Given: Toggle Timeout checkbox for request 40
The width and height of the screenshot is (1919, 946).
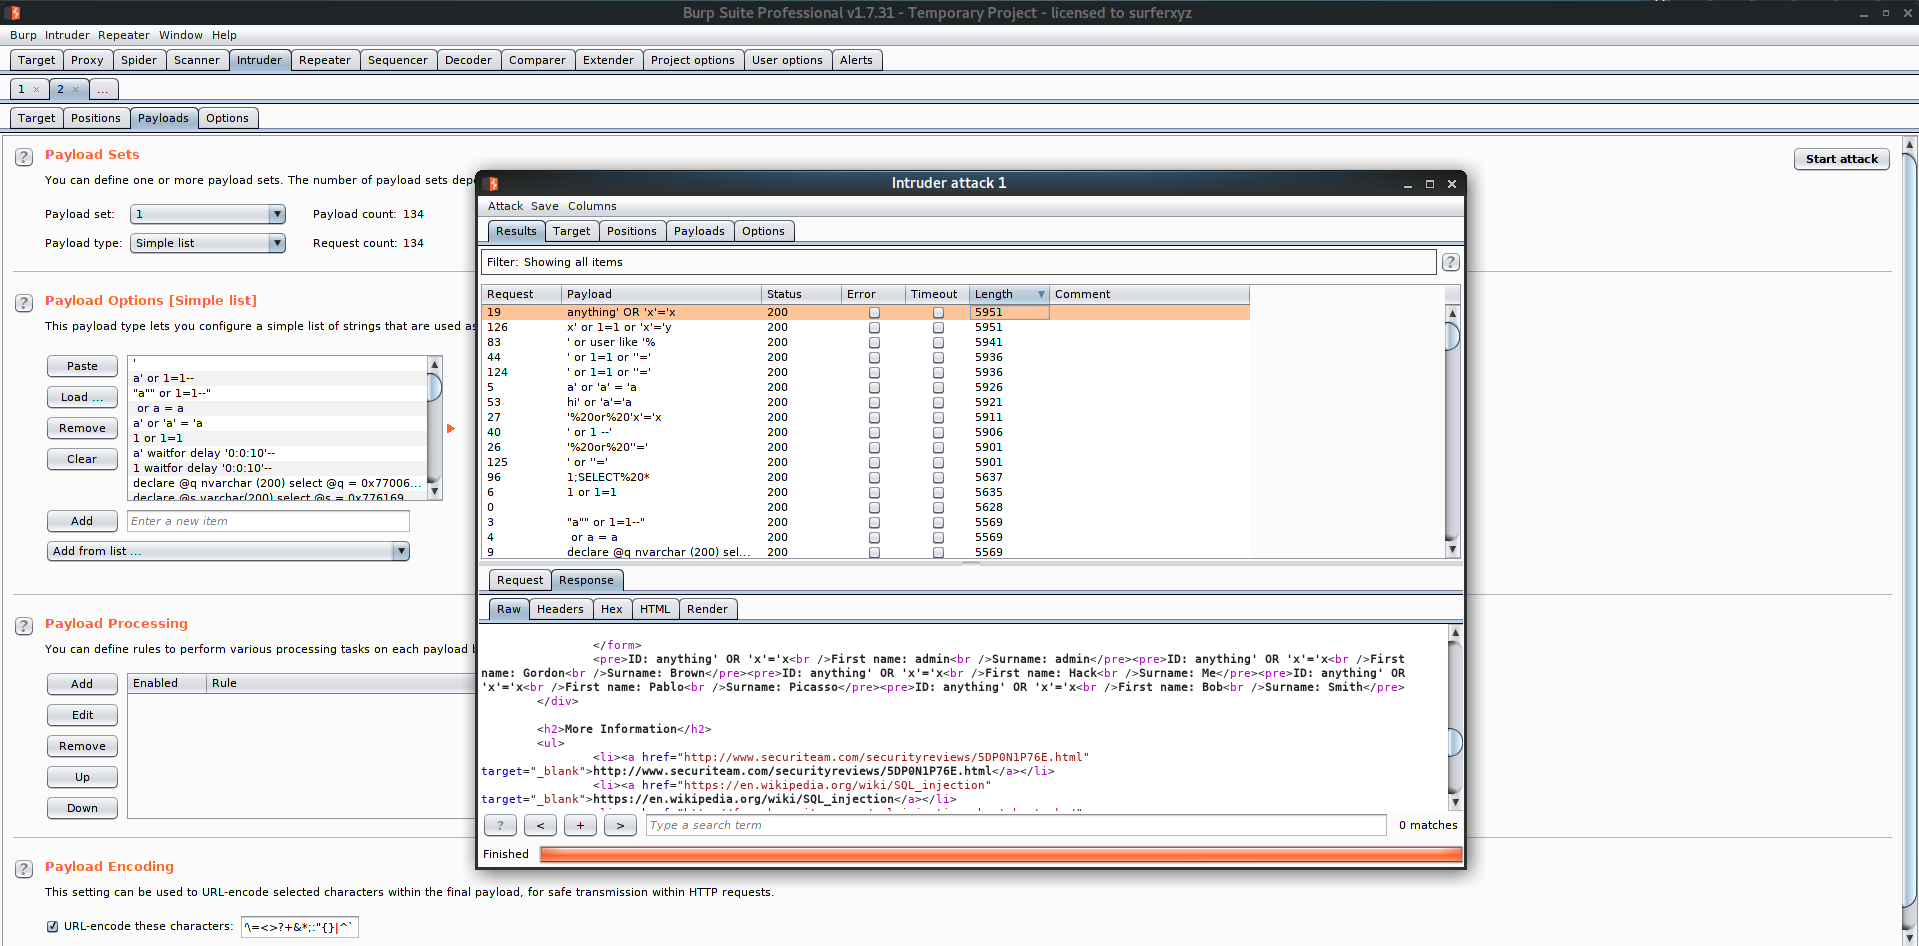Looking at the screenshot, I should [x=938, y=432].
